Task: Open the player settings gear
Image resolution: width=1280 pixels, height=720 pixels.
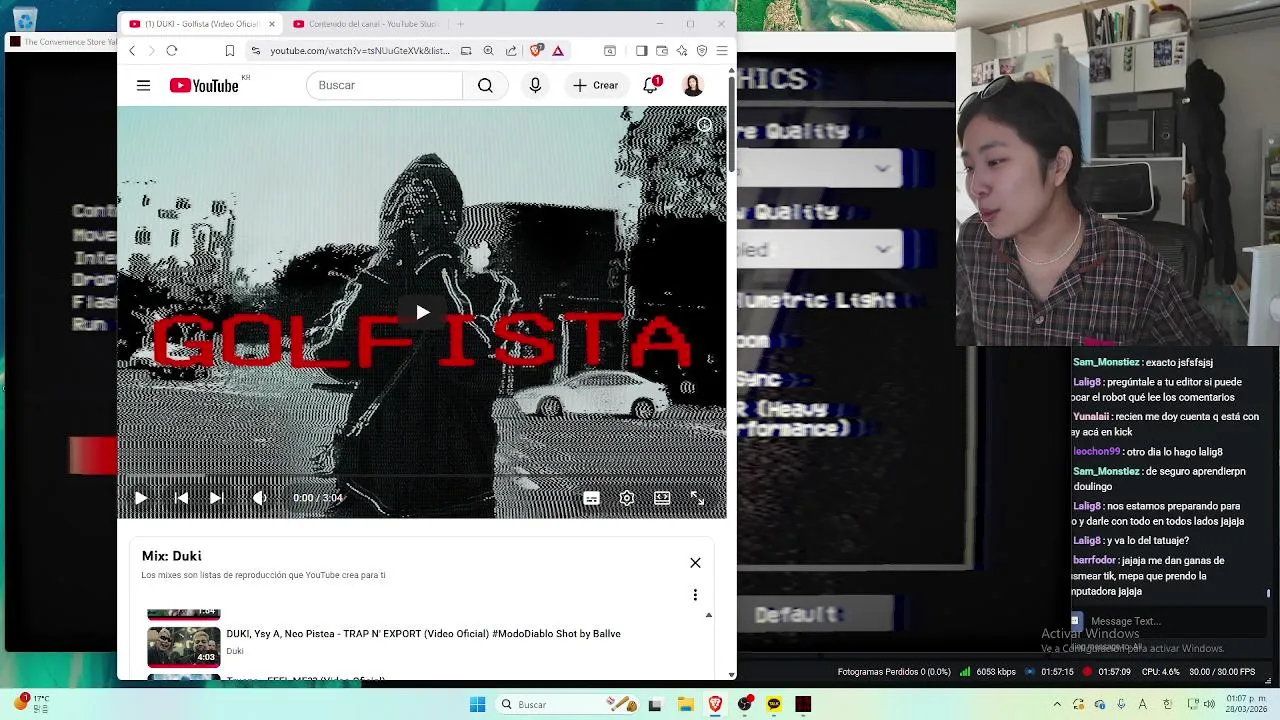Action: pos(627,498)
